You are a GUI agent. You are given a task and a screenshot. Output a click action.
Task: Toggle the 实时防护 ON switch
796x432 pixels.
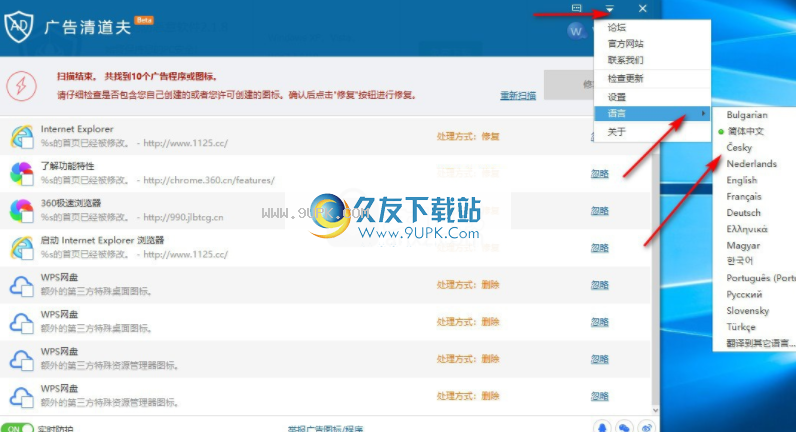17,428
